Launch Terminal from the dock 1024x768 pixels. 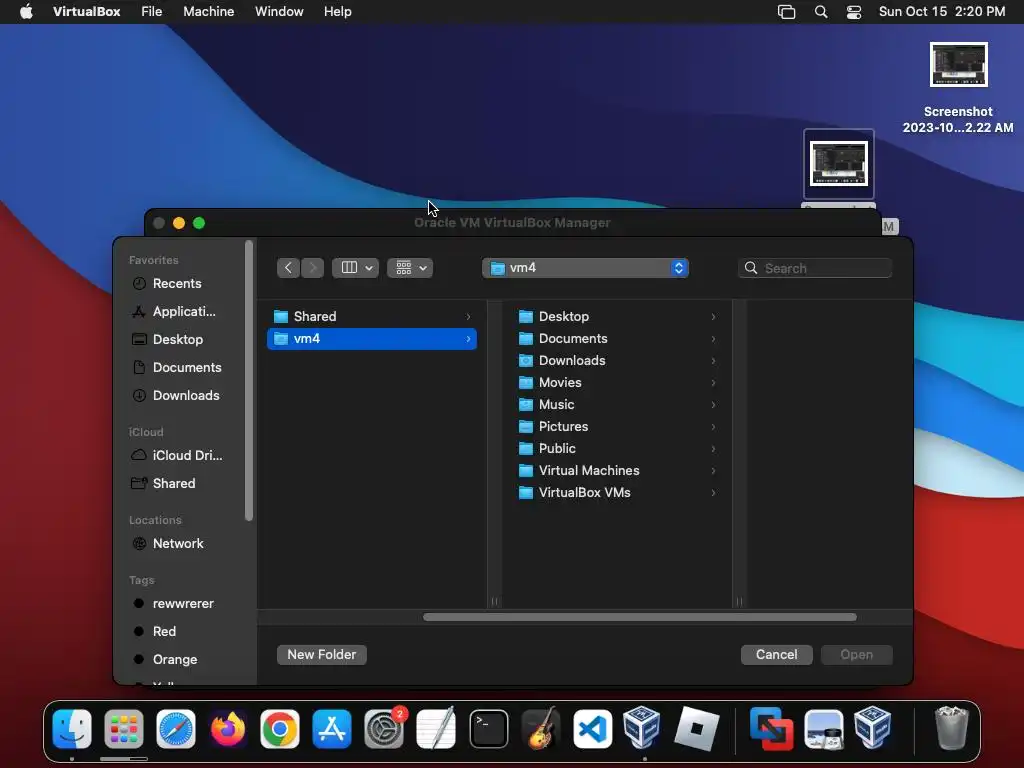tap(488, 729)
